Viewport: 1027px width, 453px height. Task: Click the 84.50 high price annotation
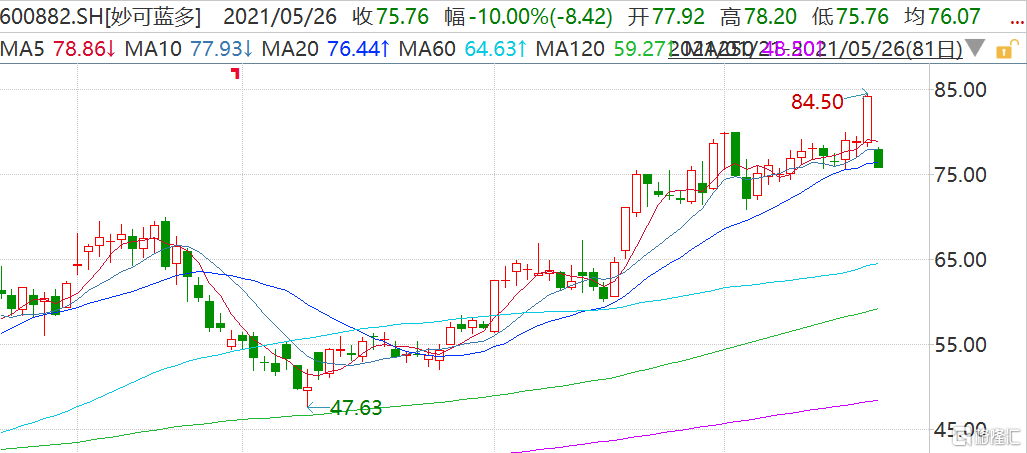[x=816, y=101]
